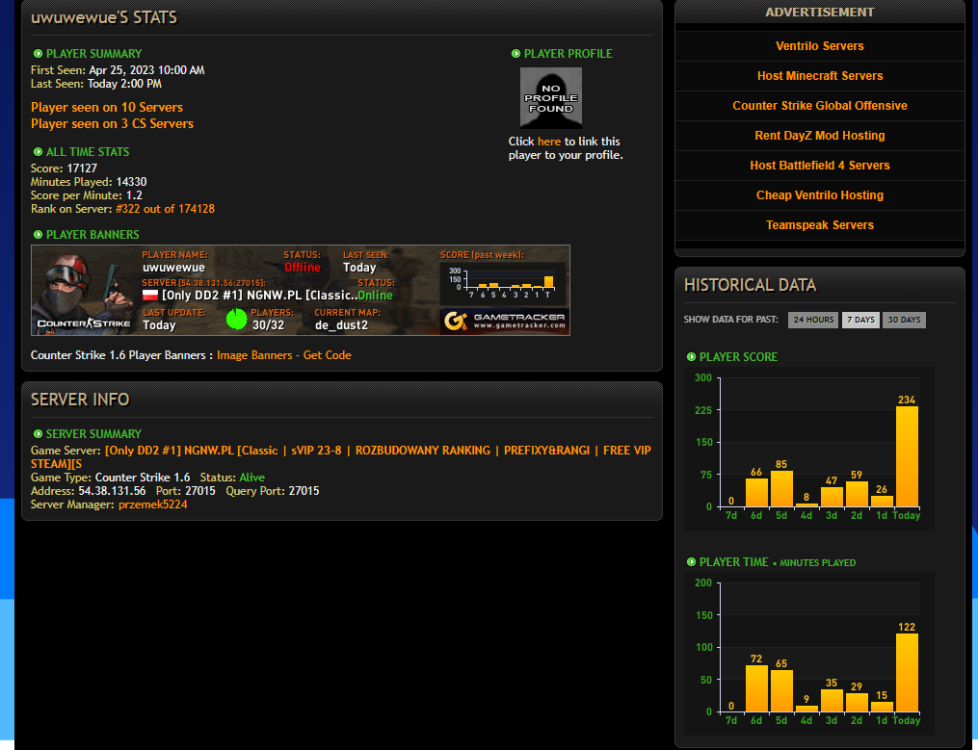Click the GameTracker logo in the banner
Image resolution: width=978 pixels, height=750 pixels.
click(x=504, y=321)
